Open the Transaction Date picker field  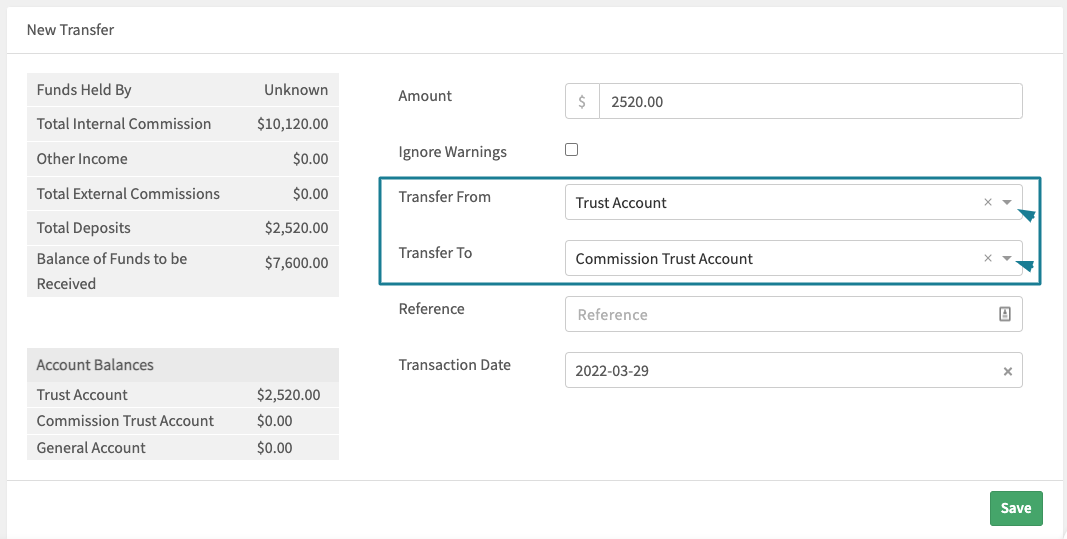click(793, 370)
